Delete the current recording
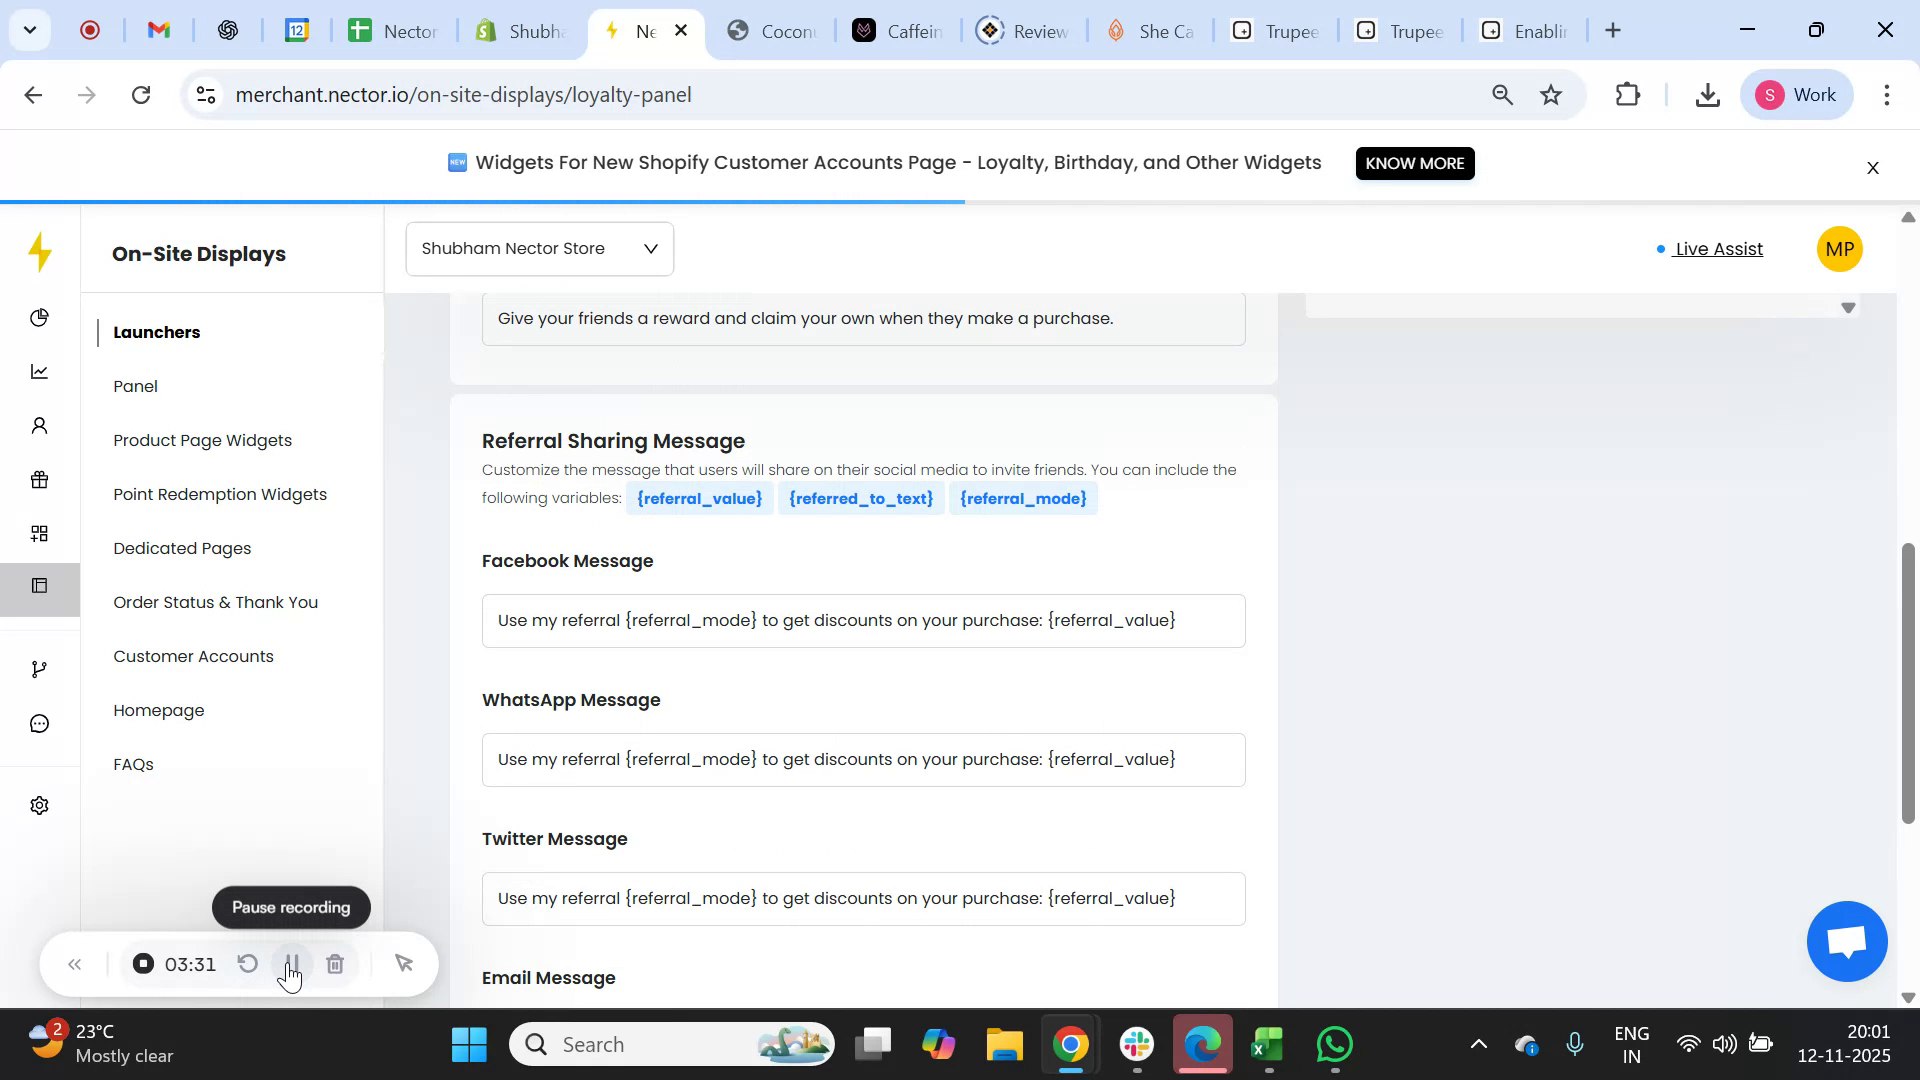Viewport: 1920px width, 1080px height. [336, 964]
